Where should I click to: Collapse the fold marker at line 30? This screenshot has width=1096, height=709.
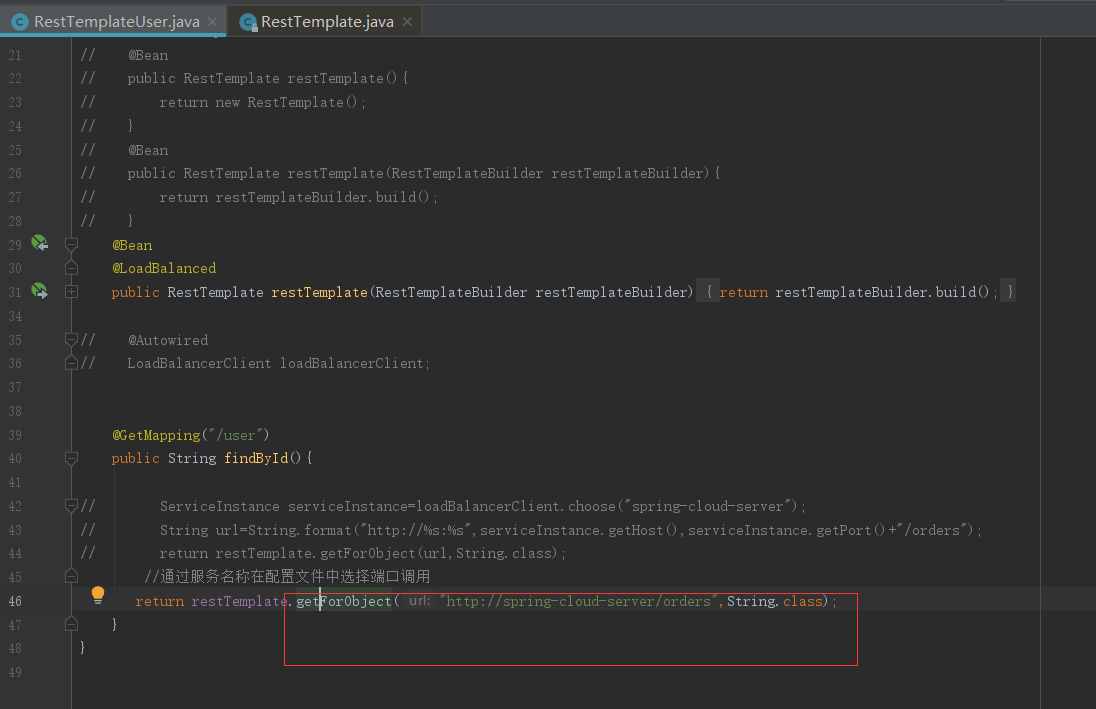coord(71,268)
